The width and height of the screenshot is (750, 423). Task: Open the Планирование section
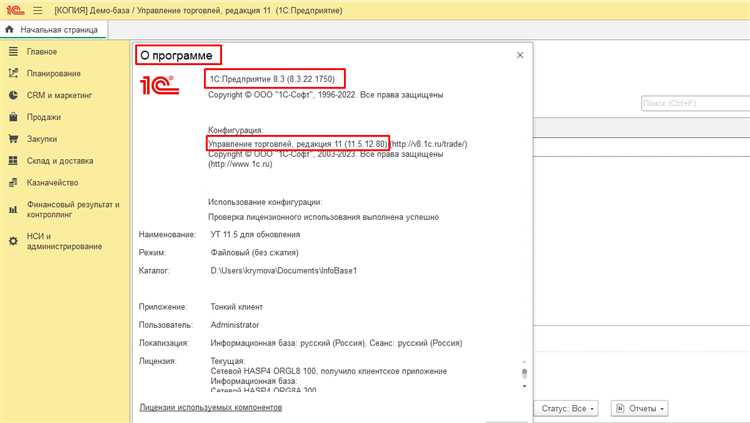coord(54,73)
